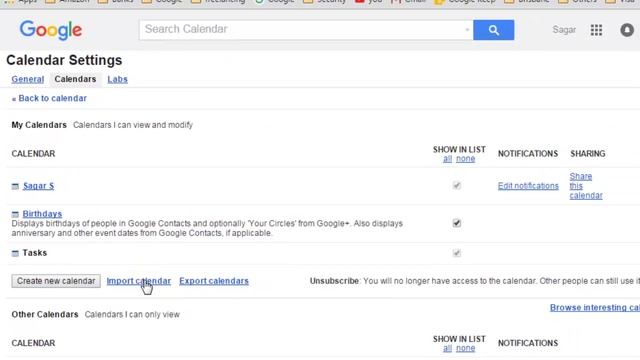The height and width of the screenshot is (360, 640).
Task: Open the Google apps grid icon
Action: (x=596, y=30)
